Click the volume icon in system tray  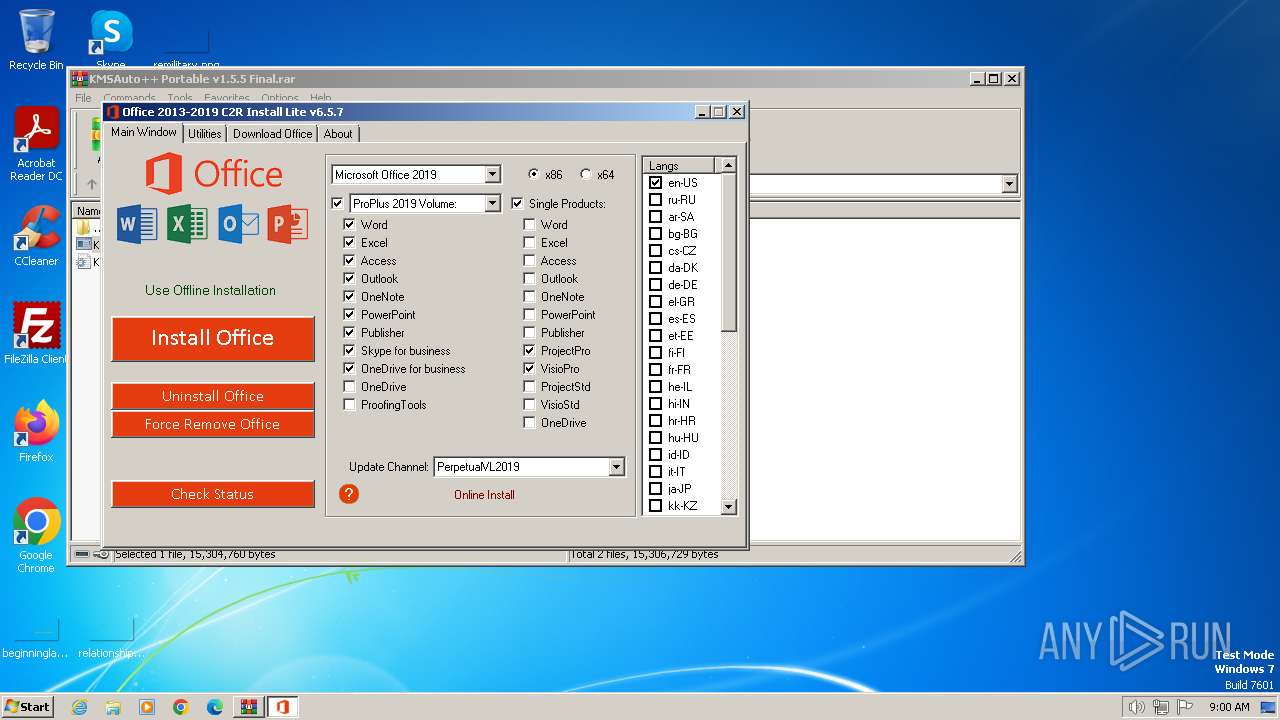pos(1136,707)
